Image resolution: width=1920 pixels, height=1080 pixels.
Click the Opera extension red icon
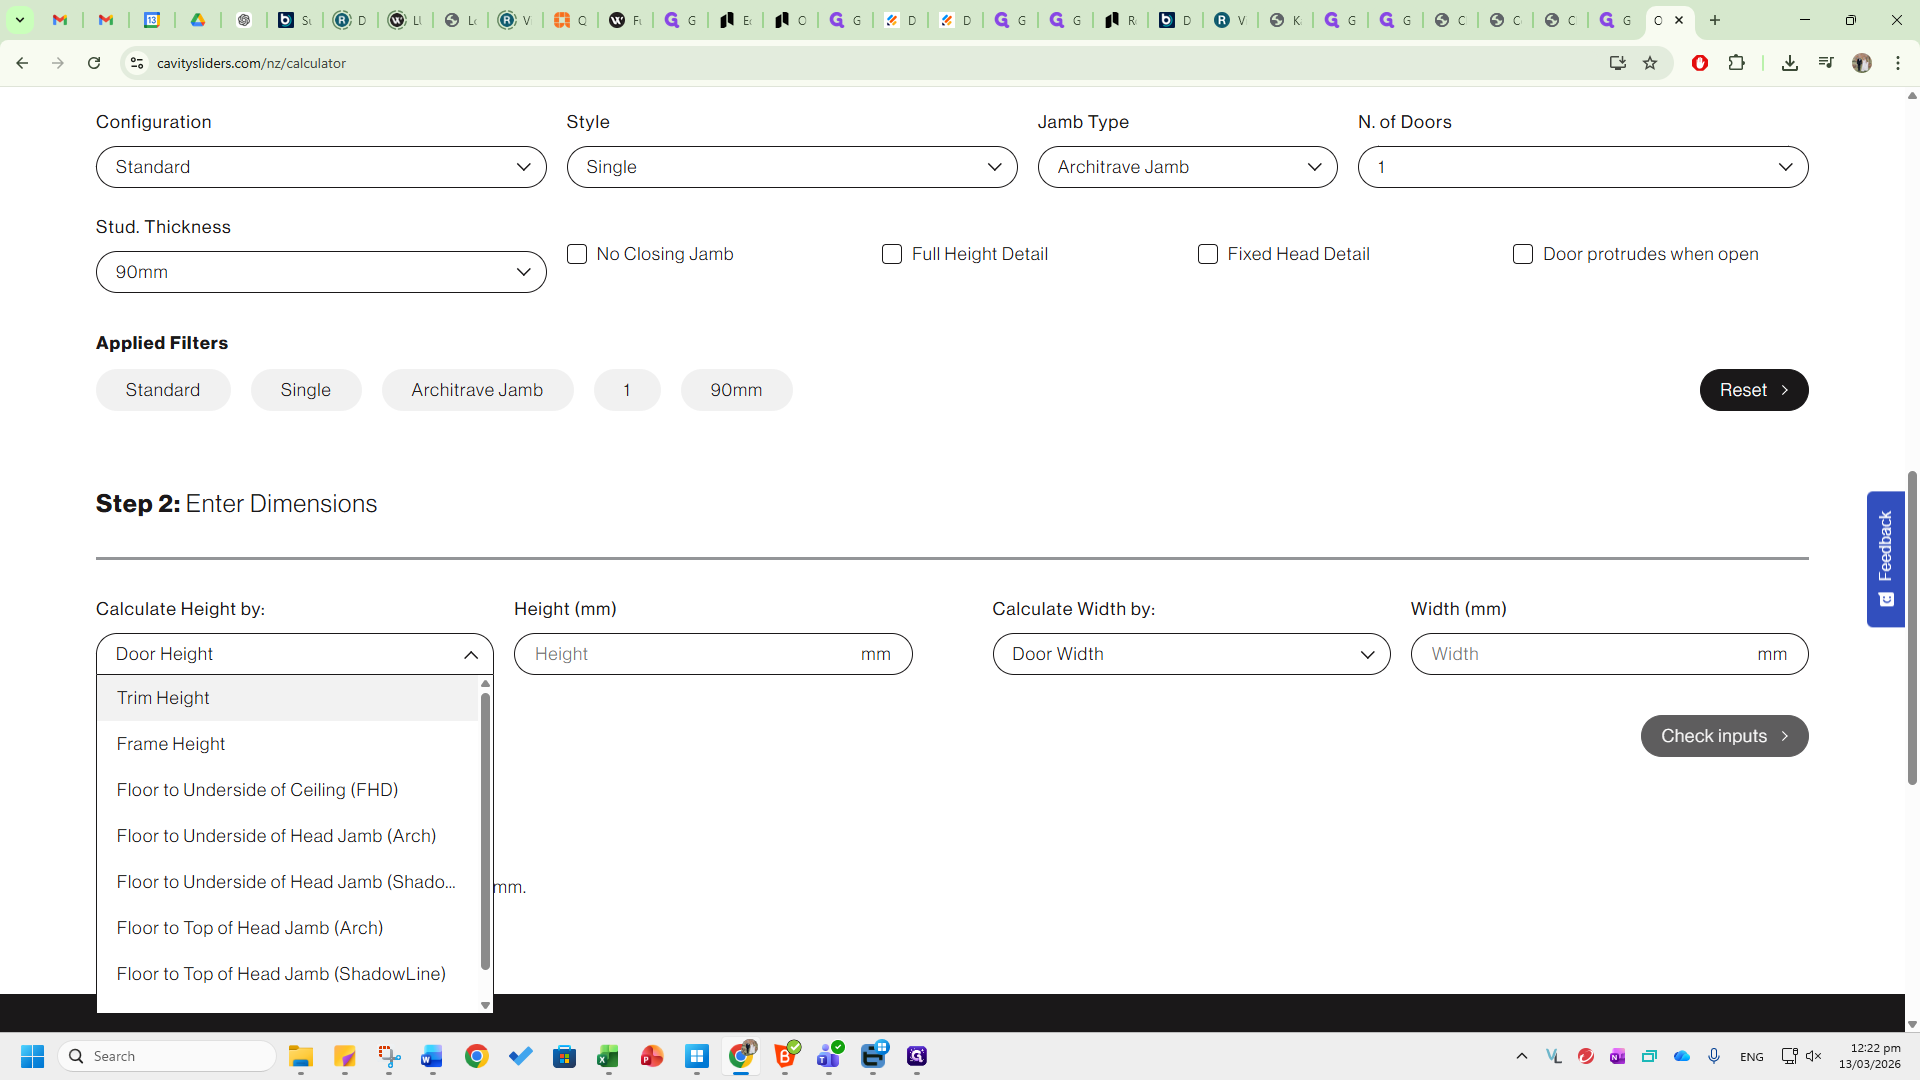(x=1699, y=63)
